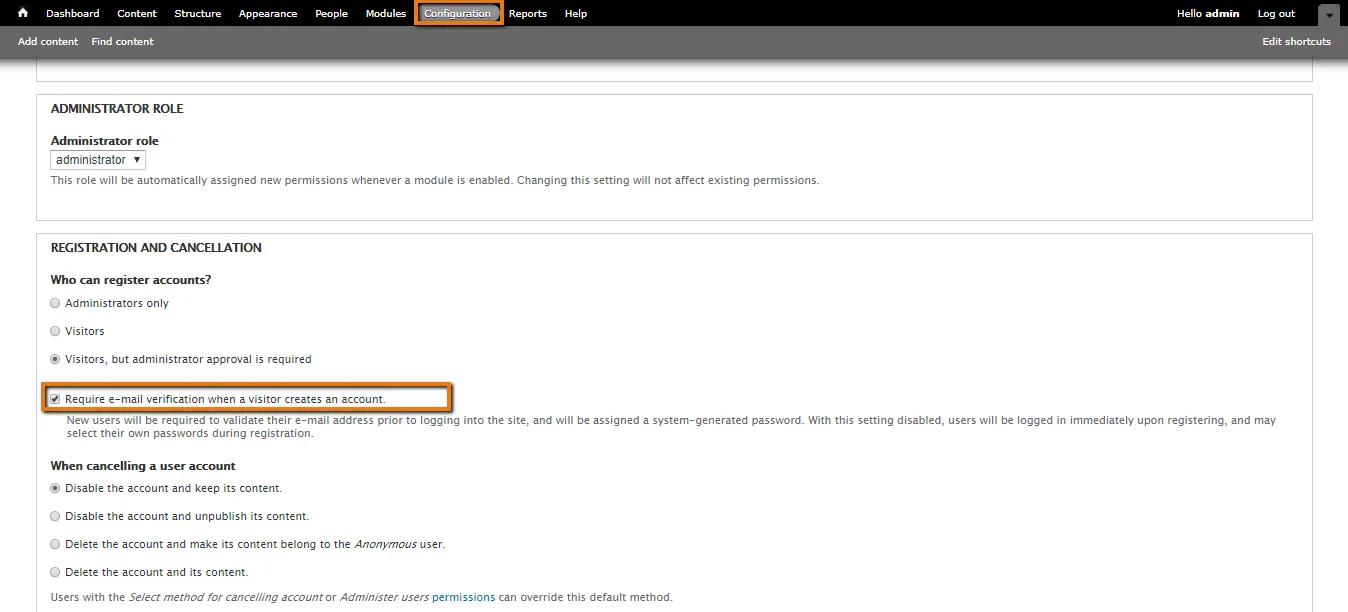Open the Structure admin menu
The image size is (1348, 612).
pyautogui.click(x=197, y=14)
